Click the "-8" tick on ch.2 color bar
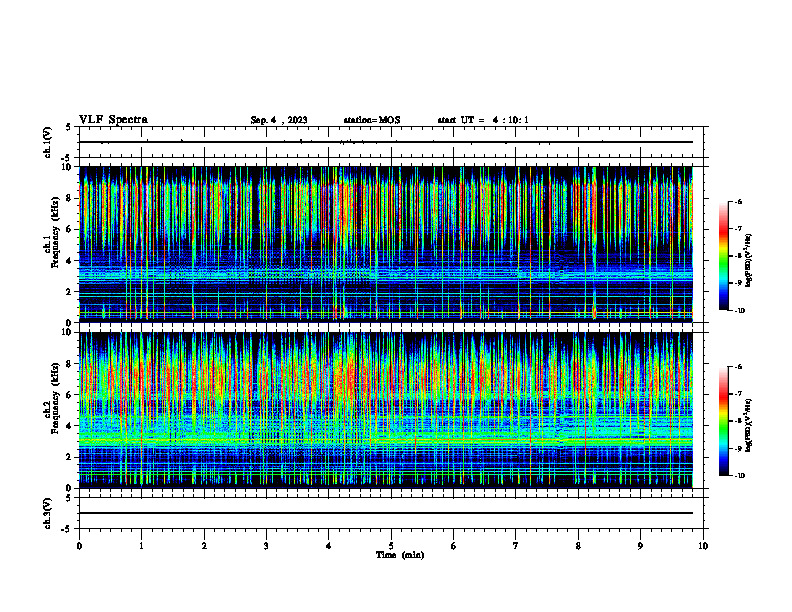Viewport: 792px width, 612px height. [x=738, y=421]
